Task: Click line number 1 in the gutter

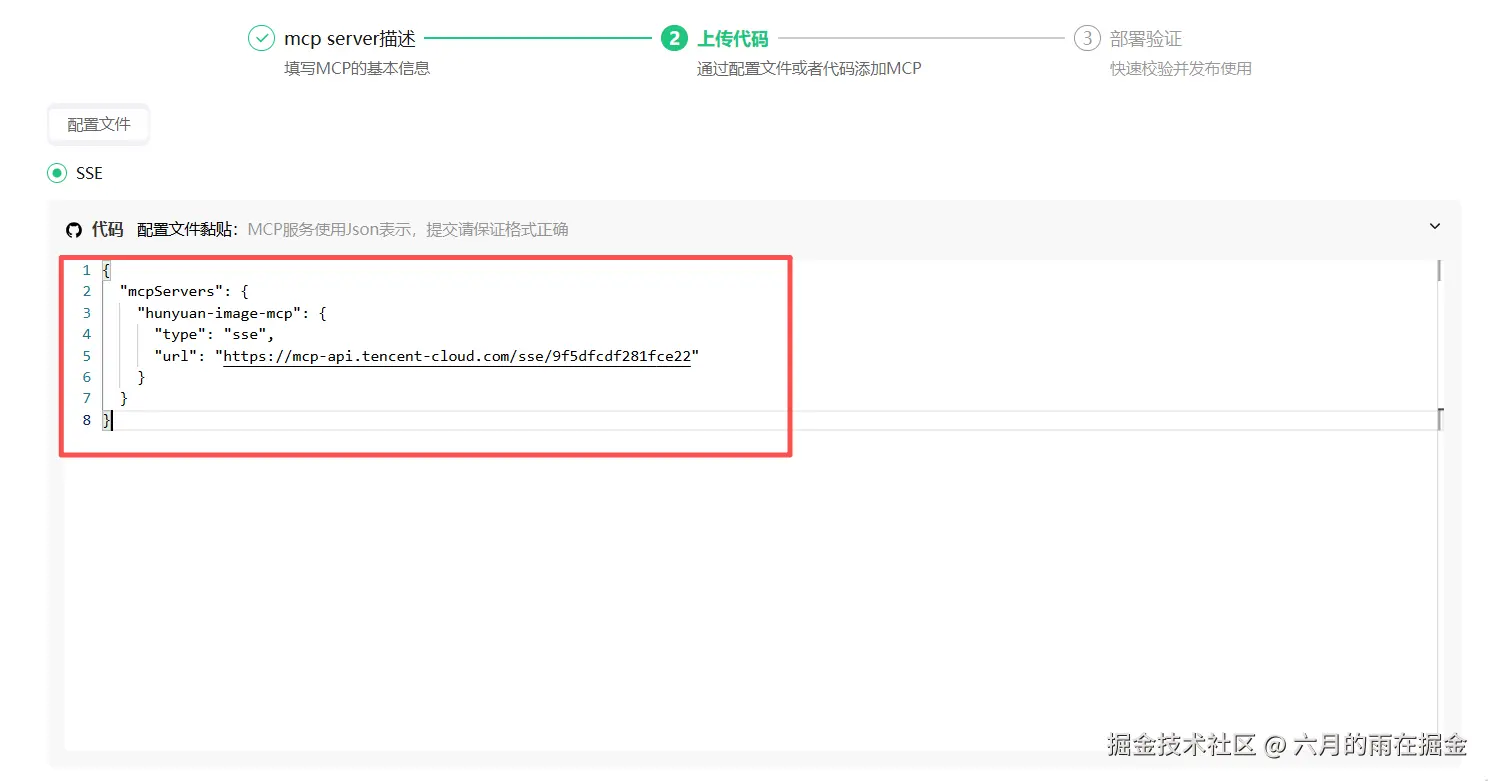Action: pyautogui.click(x=87, y=270)
